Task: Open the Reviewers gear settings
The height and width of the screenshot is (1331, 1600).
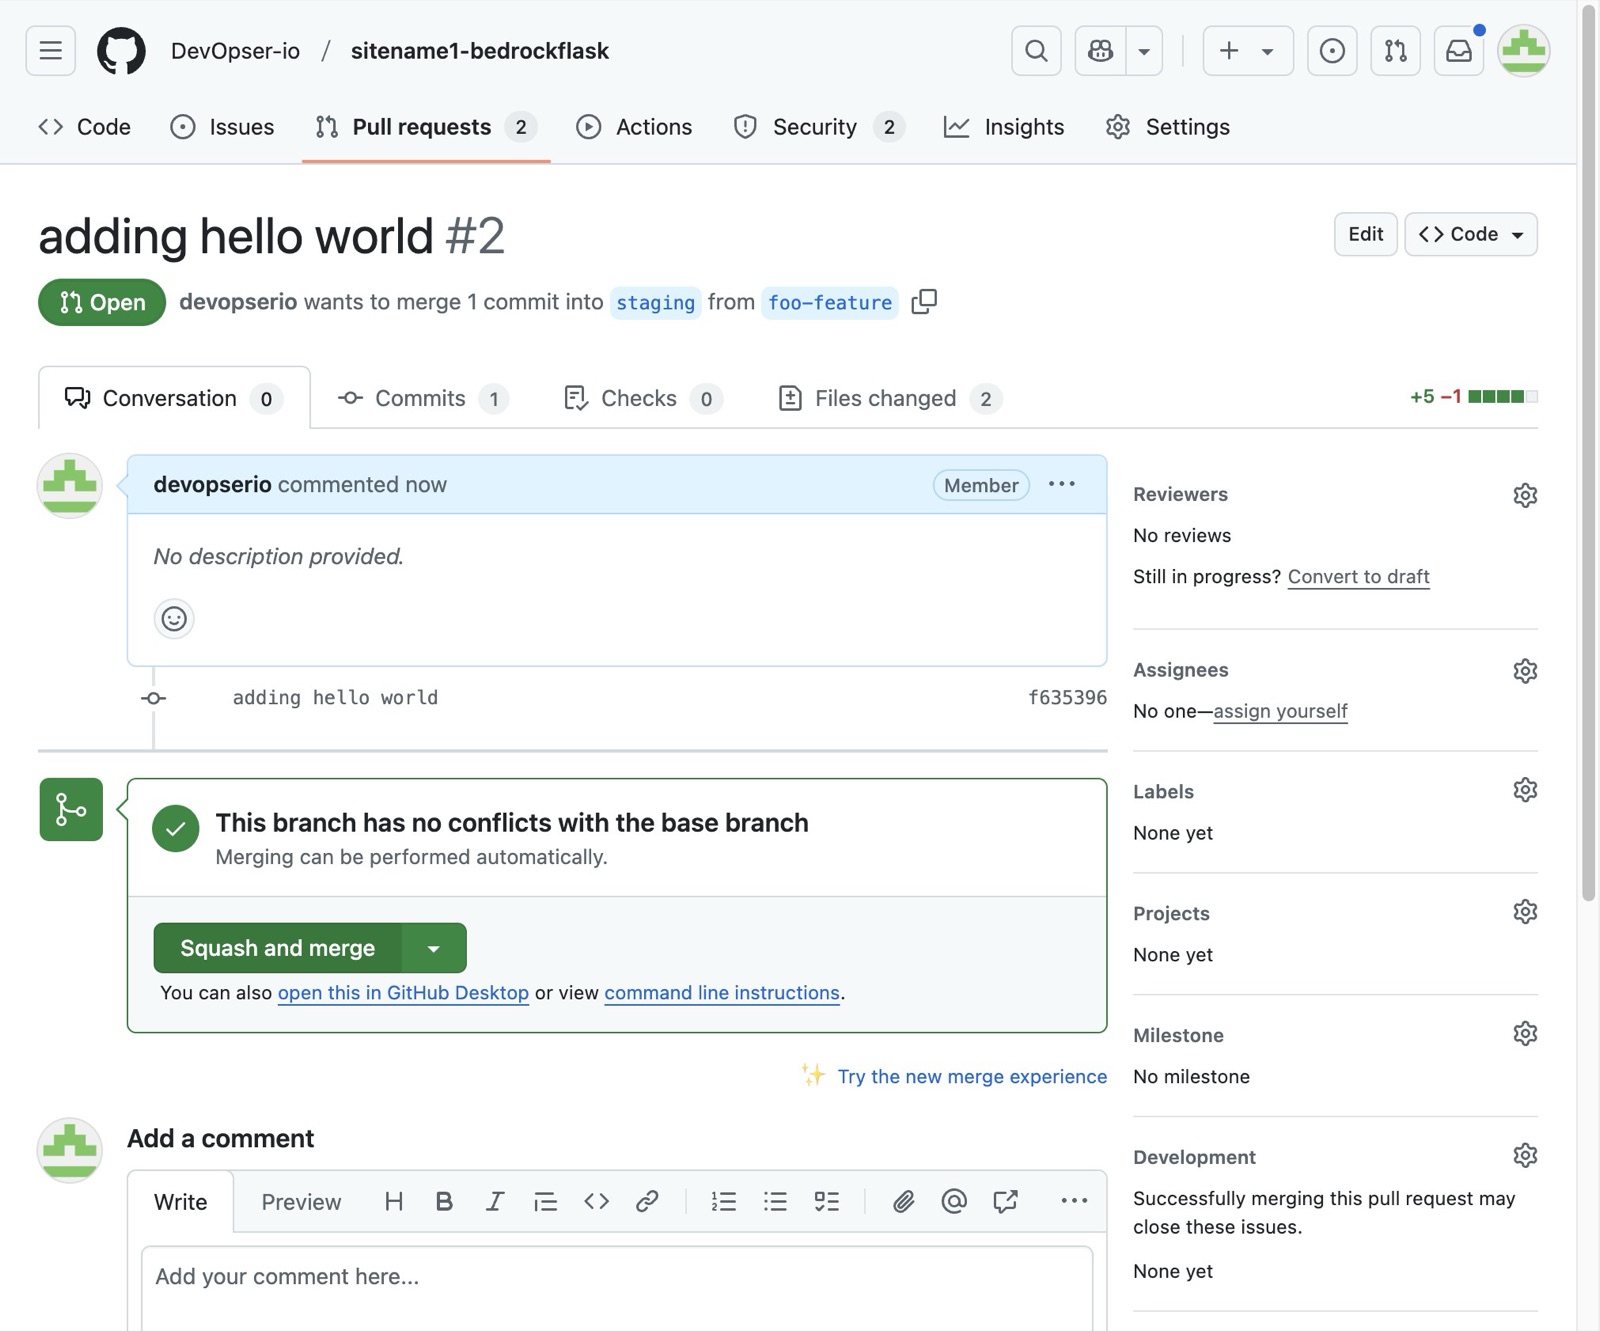Action: (1525, 495)
